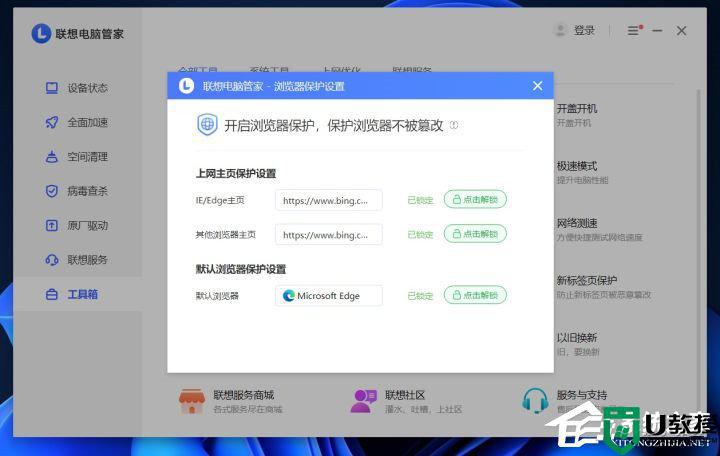Open the 极速模式 tool
The width and height of the screenshot is (720, 456).
[x=577, y=166]
